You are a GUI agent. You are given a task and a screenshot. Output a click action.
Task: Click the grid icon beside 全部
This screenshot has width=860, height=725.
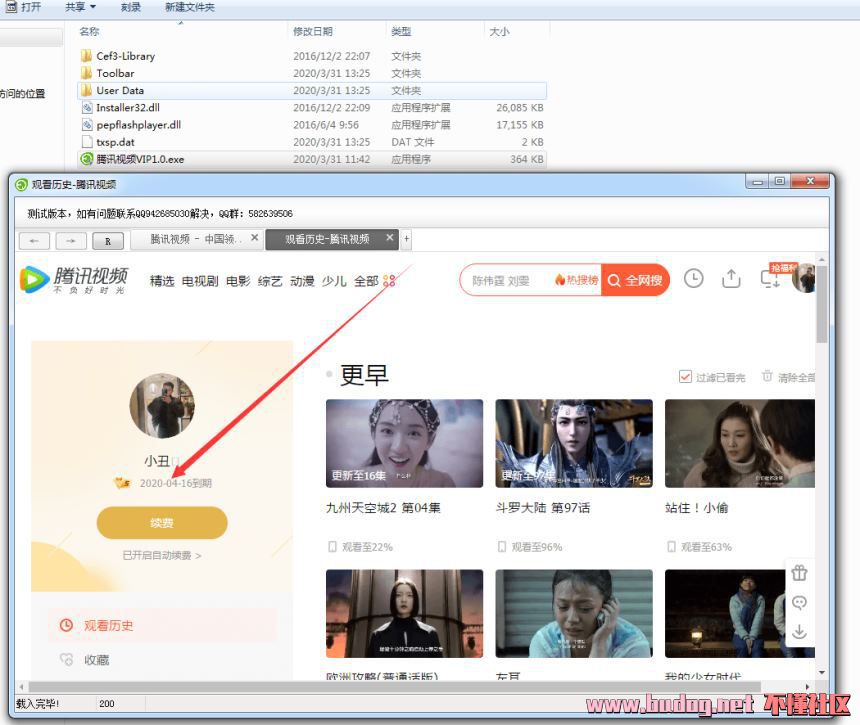[390, 281]
